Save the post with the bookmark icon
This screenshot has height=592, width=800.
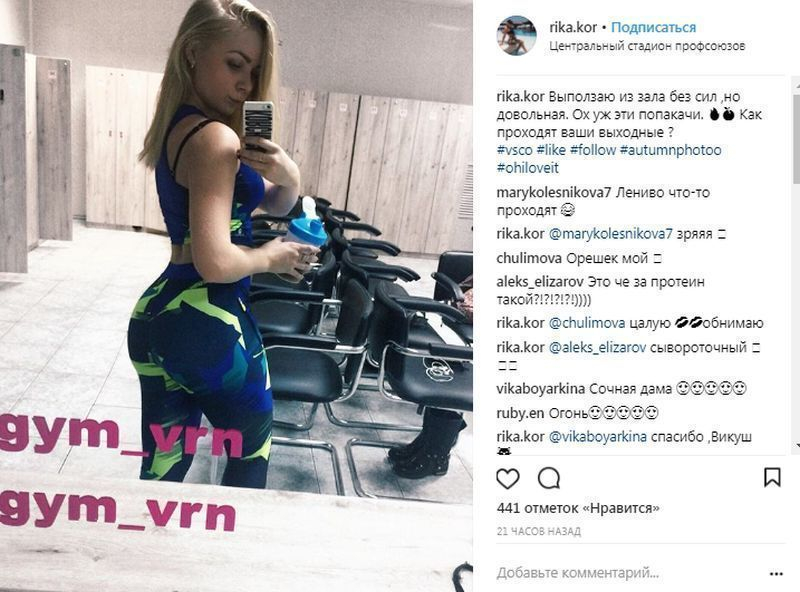tap(772, 478)
